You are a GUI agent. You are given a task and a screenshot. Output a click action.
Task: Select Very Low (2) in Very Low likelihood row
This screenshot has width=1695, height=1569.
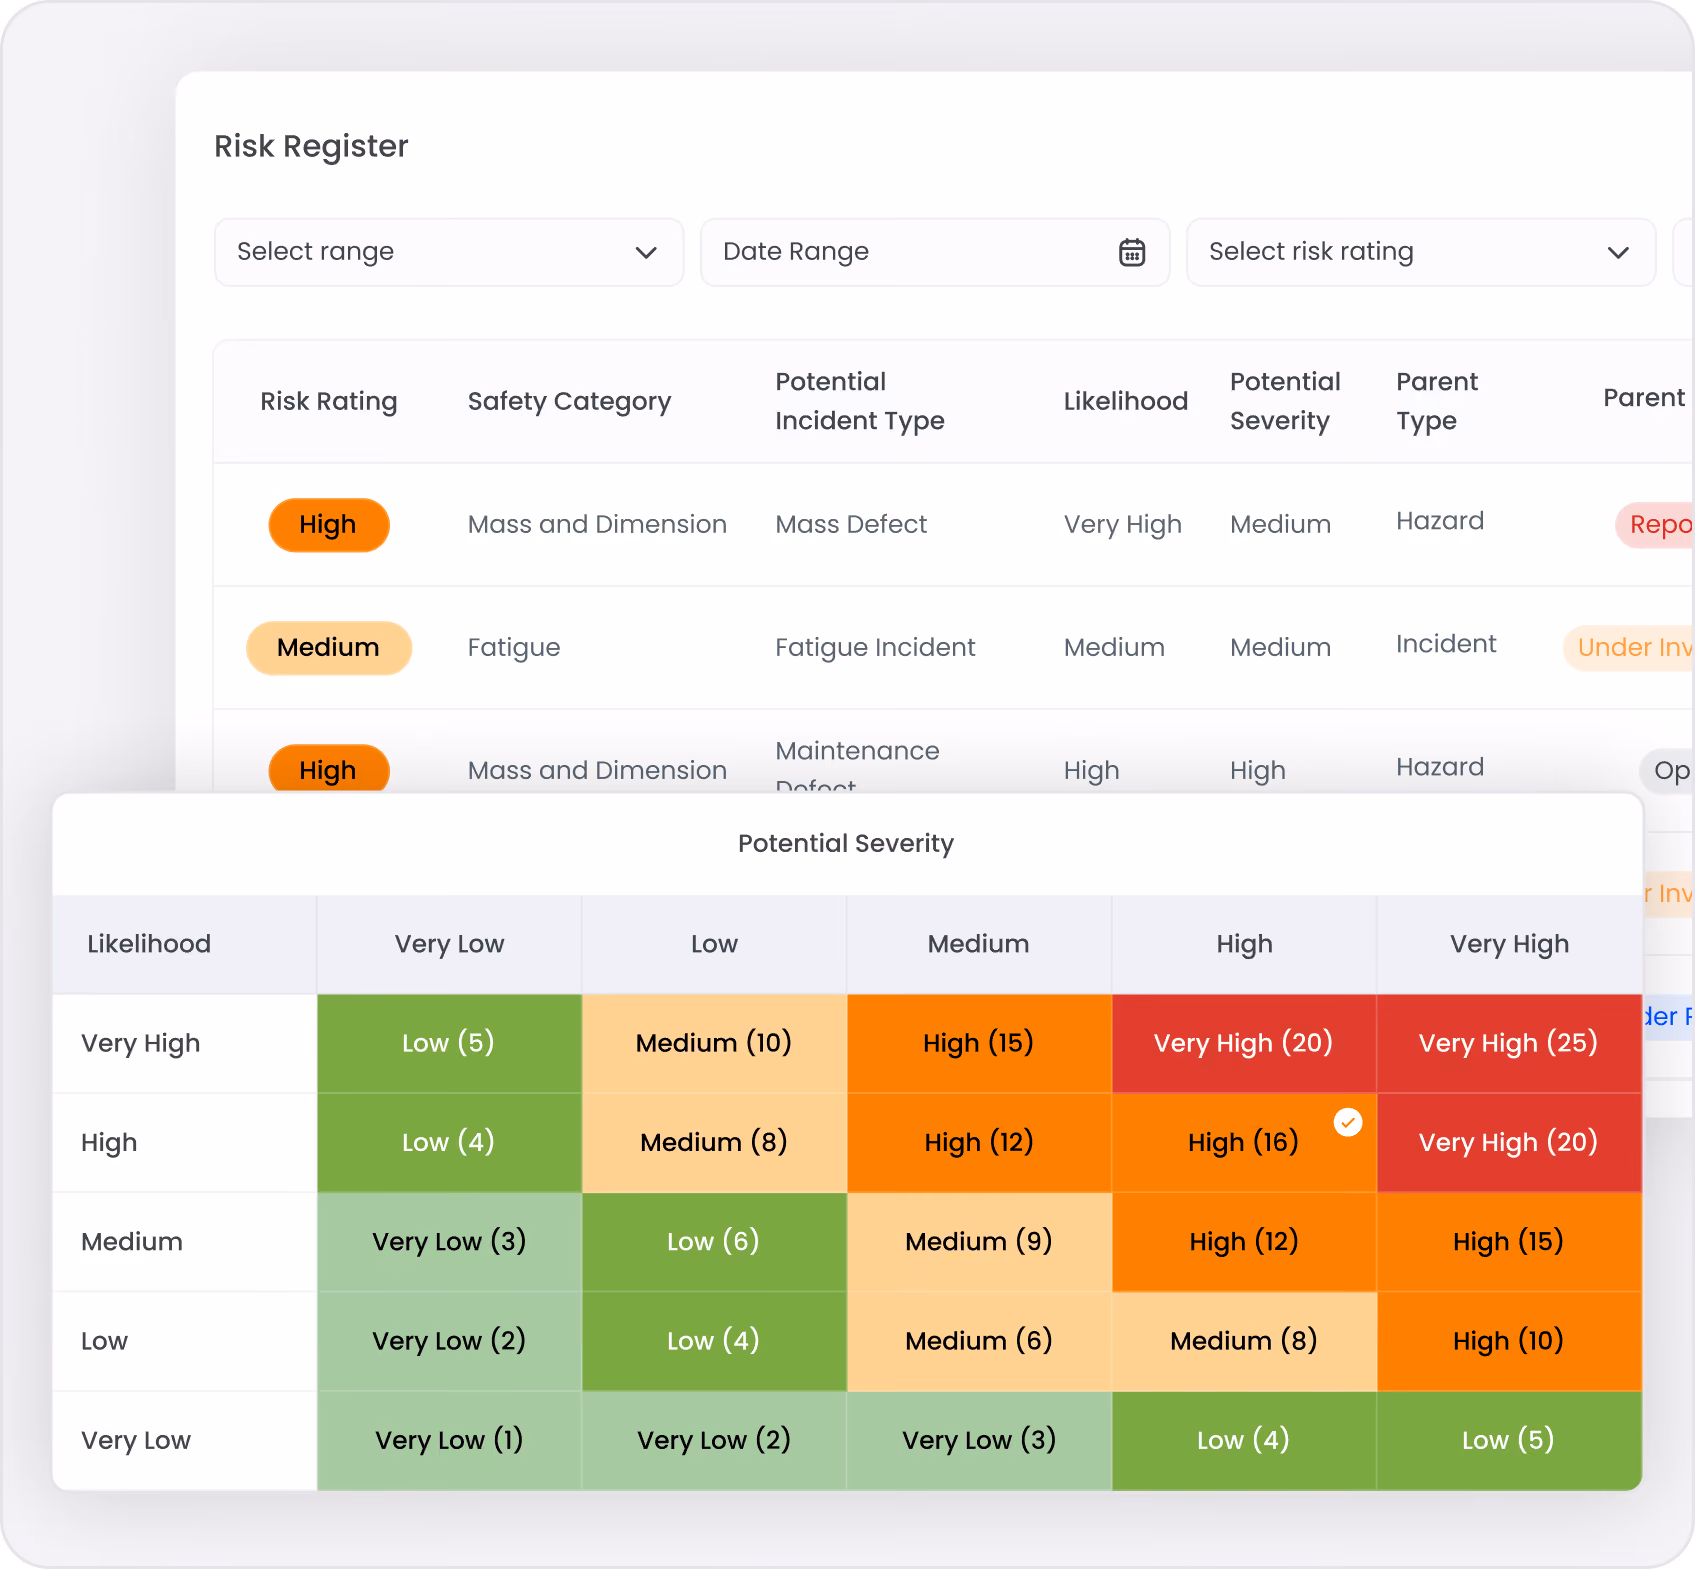pyautogui.click(x=714, y=1440)
